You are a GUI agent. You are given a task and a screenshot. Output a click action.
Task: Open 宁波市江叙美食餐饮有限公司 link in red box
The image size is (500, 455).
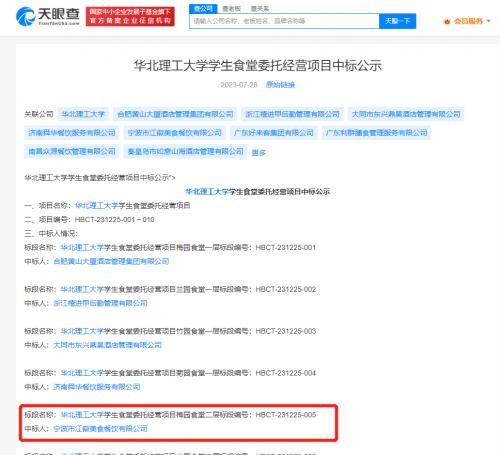pyautogui.click(x=100, y=428)
